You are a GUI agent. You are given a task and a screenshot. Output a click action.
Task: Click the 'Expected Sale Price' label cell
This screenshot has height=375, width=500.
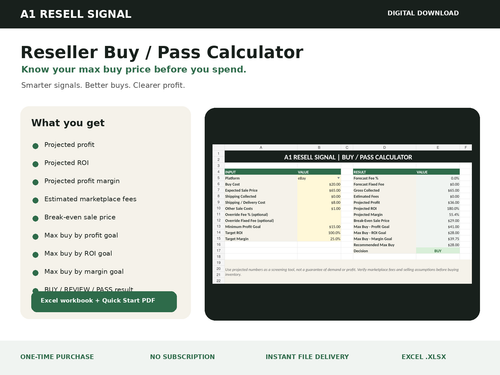261,190
